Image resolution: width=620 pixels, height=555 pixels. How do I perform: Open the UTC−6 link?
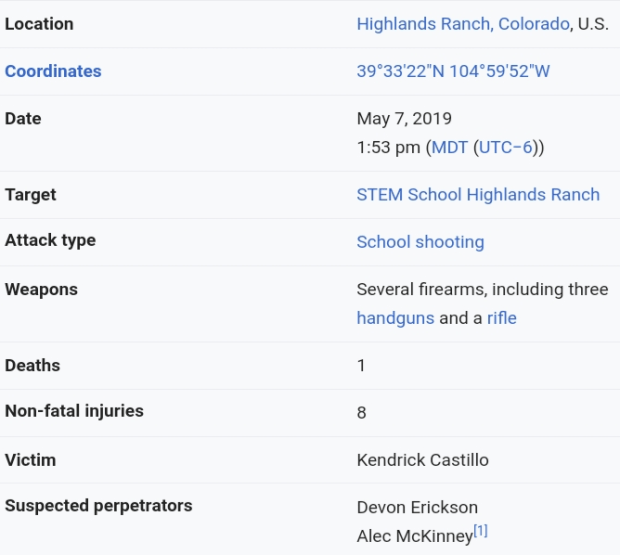[507, 147]
